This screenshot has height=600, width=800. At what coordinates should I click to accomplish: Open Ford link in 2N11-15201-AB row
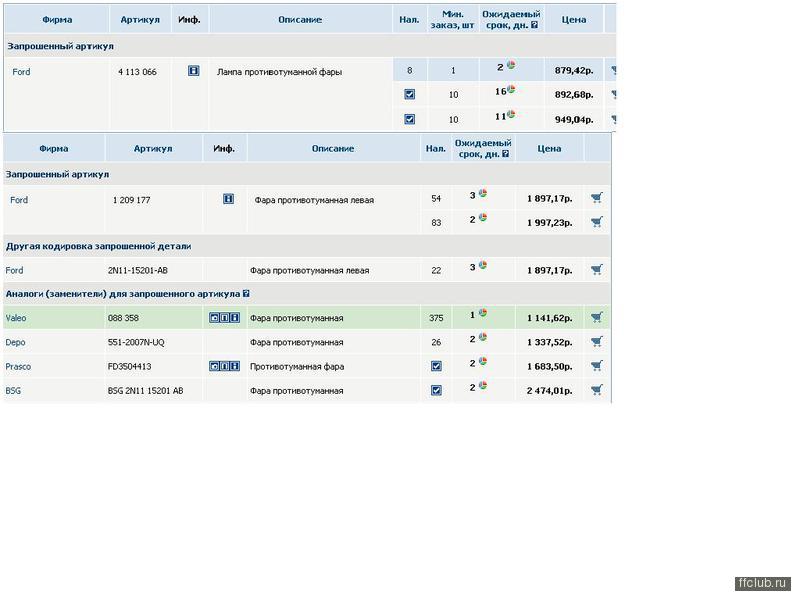click(14, 270)
